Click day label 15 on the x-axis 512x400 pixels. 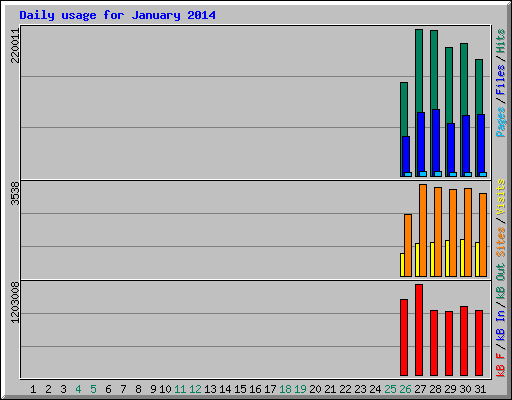point(240,389)
